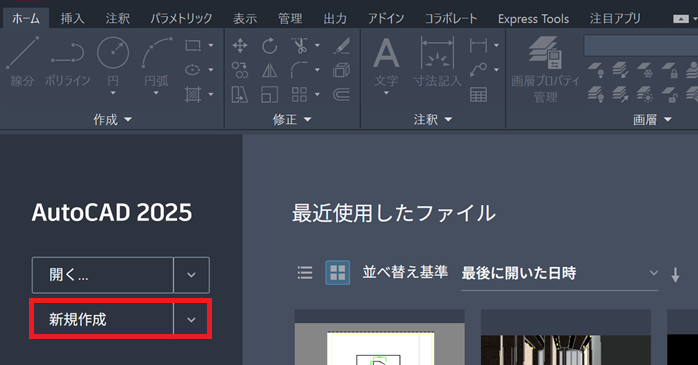Switch to the パラメトリック ribbon tab
The width and height of the screenshot is (698, 365).
coord(181,19)
